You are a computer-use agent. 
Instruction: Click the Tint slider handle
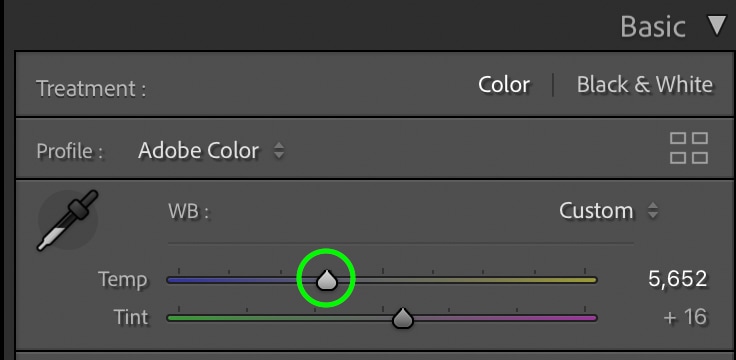(x=402, y=318)
